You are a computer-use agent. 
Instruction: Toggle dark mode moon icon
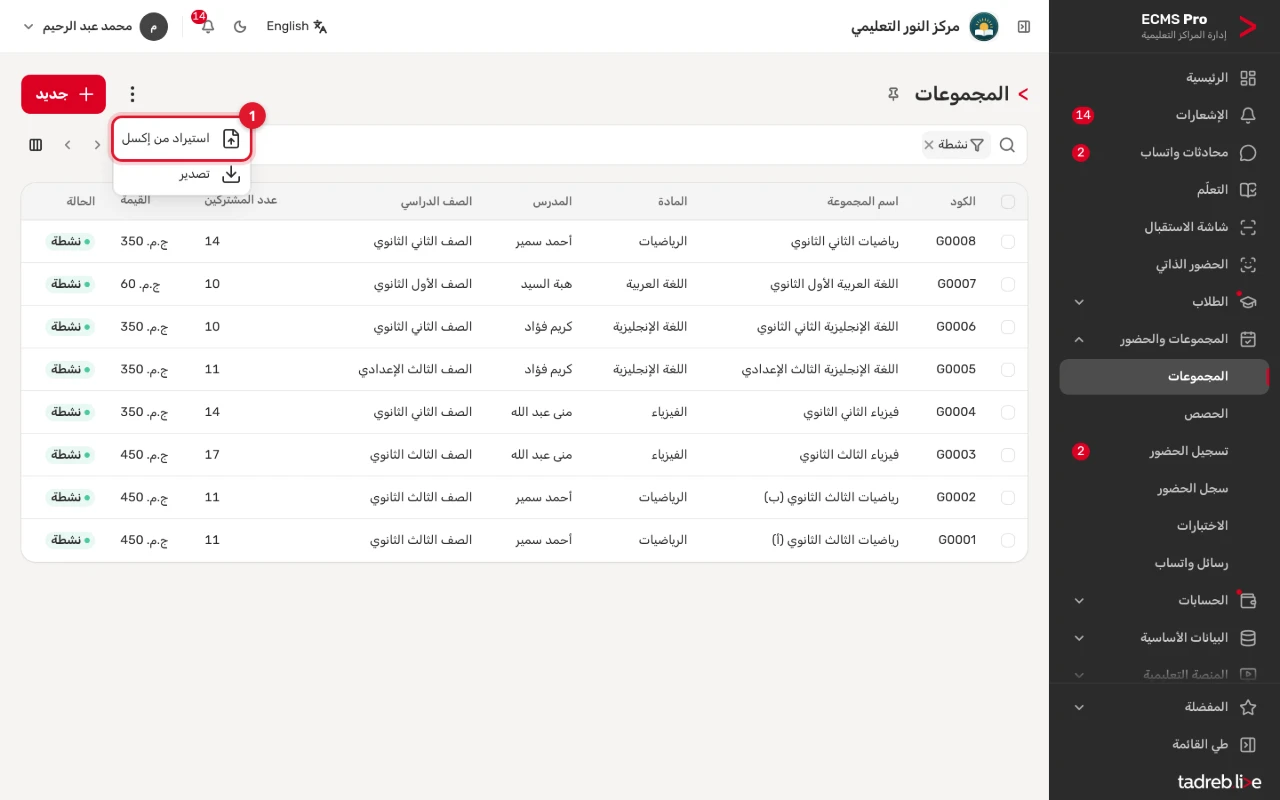pyautogui.click(x=240, y=27)
